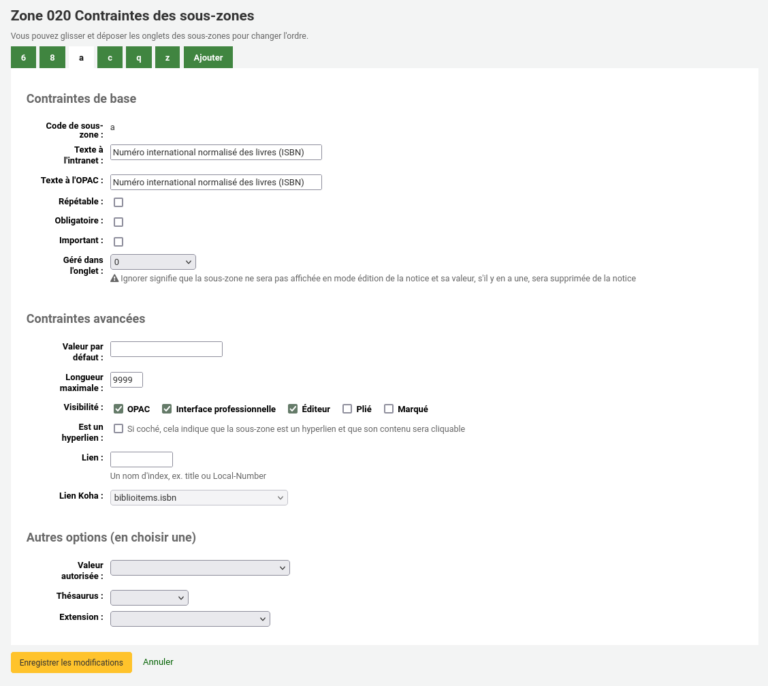Screen dimensions: 768x686
Task: Uncheck the Éditeur visibility checkbox
Action: [293, 409]
